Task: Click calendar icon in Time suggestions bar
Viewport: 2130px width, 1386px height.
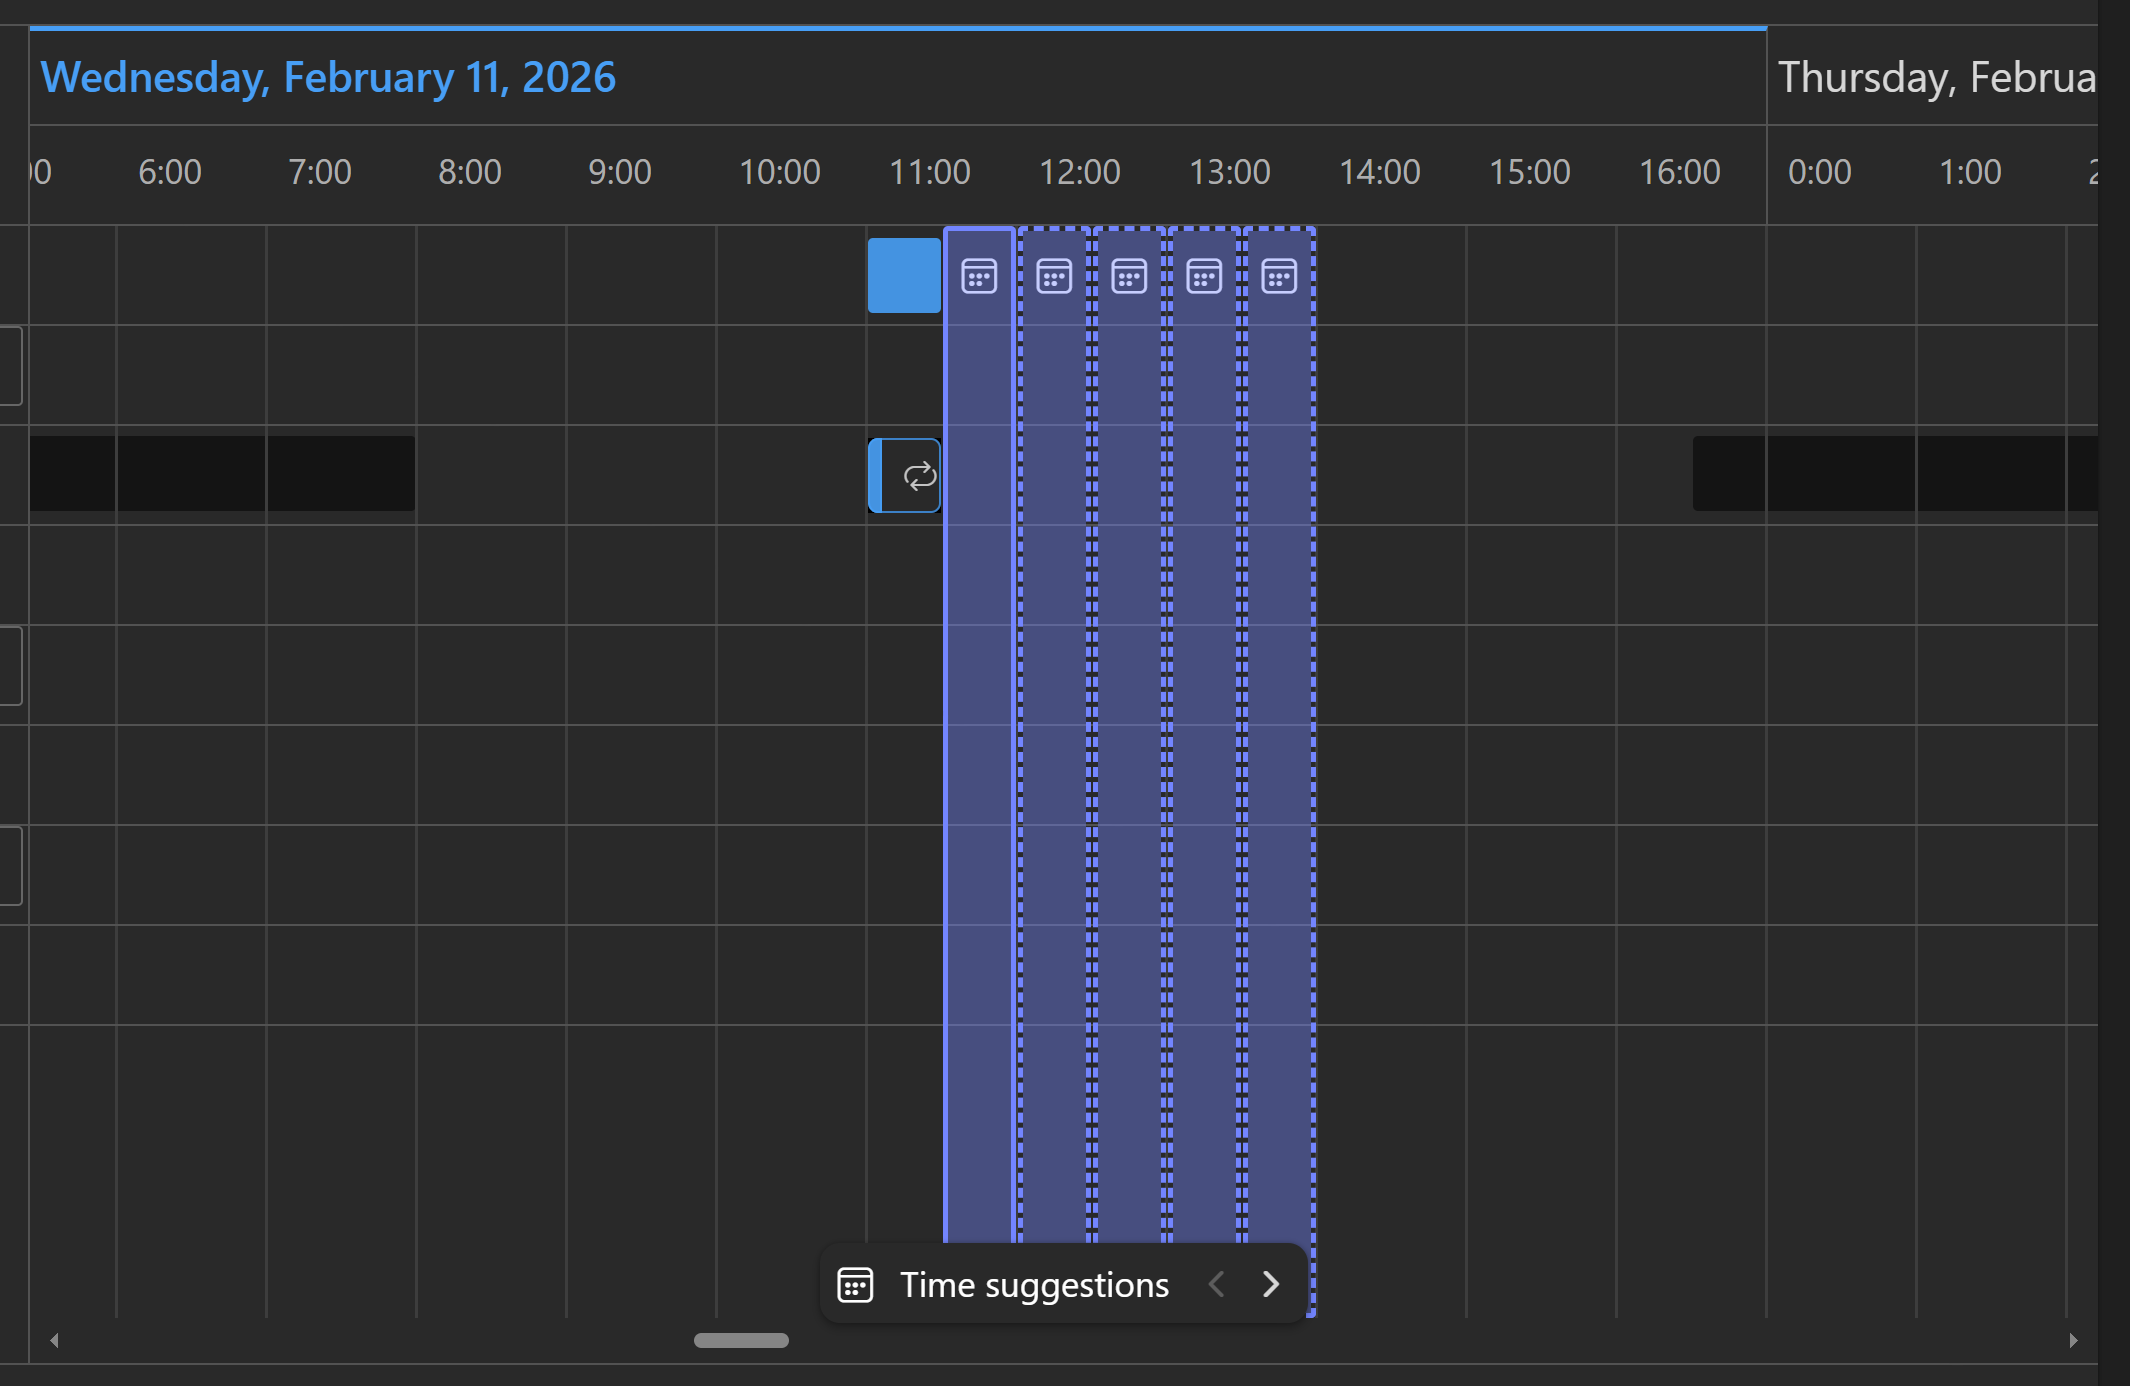Action: click(x=855, y=1285)
